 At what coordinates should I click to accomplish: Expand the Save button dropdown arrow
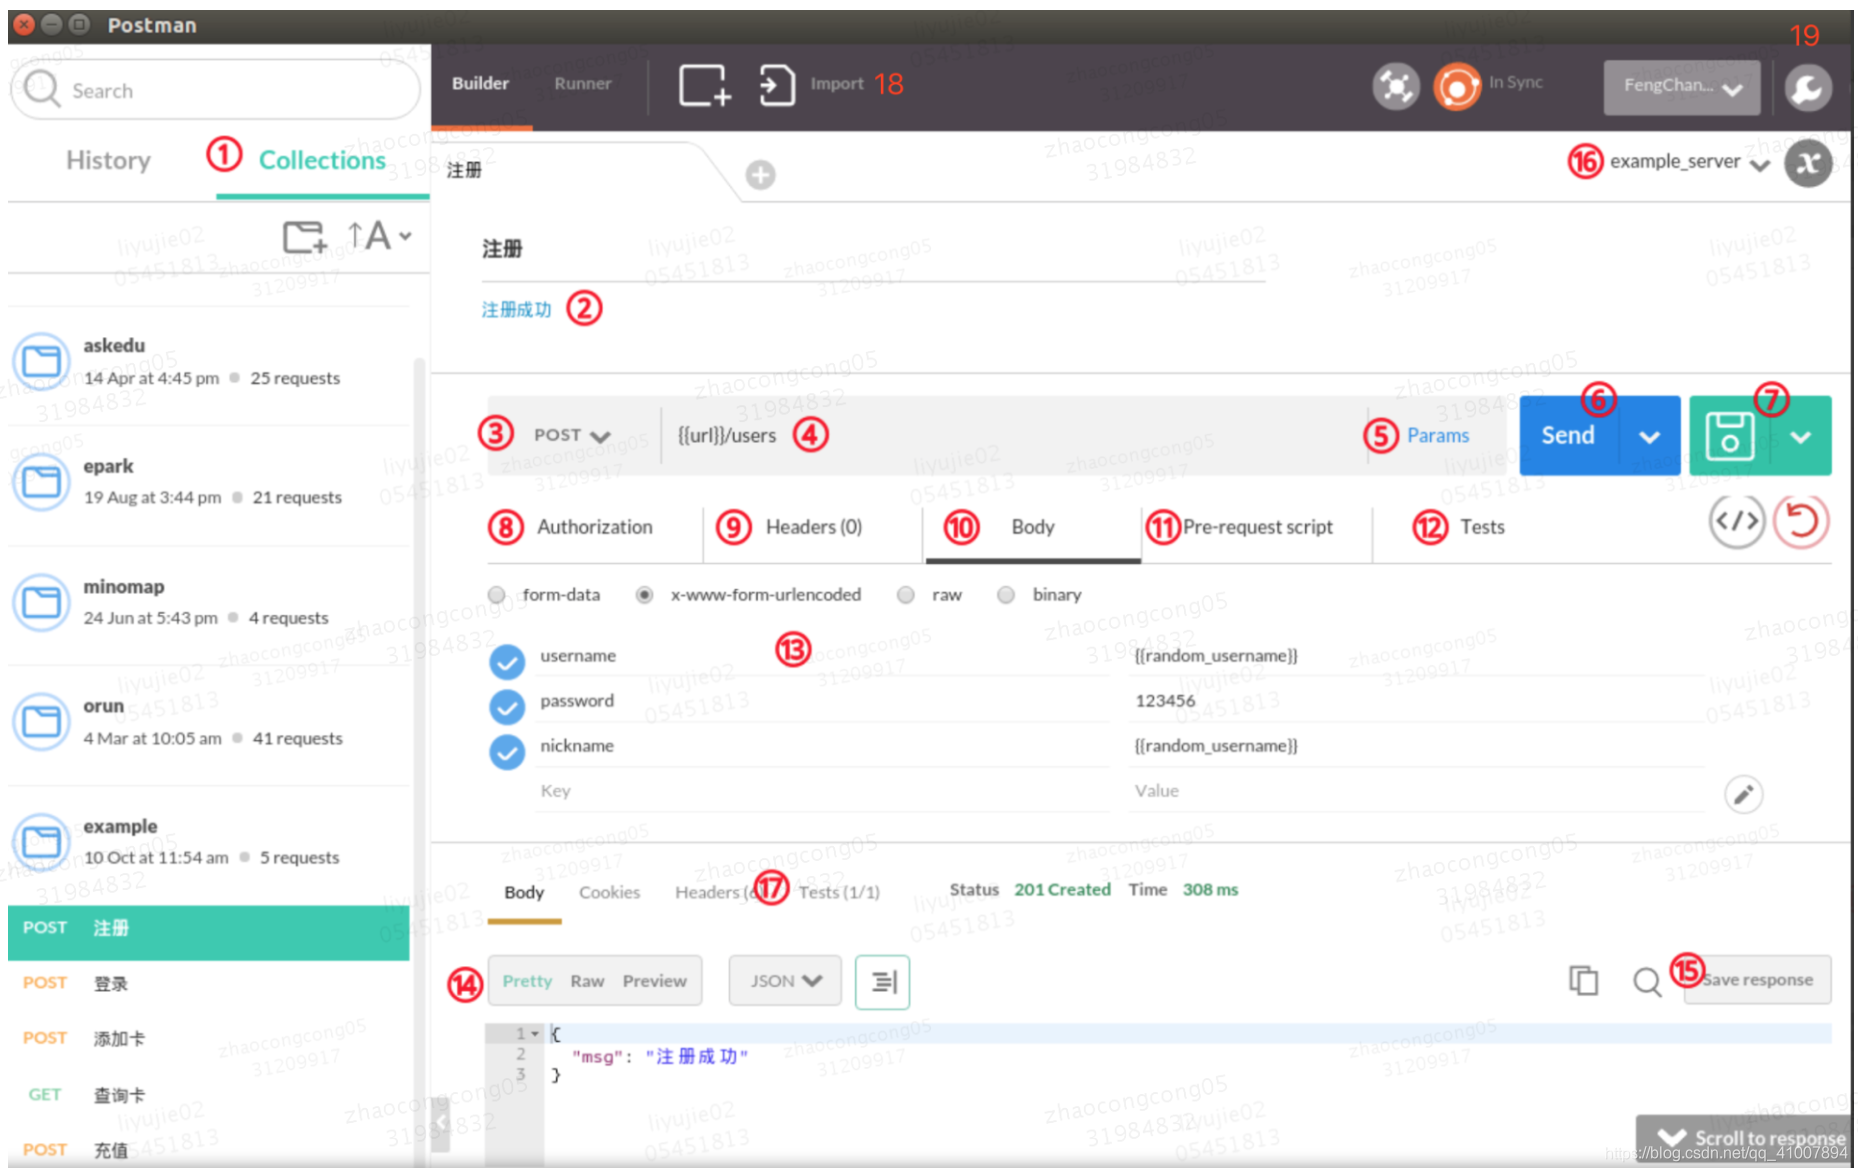pos(1801,437)
